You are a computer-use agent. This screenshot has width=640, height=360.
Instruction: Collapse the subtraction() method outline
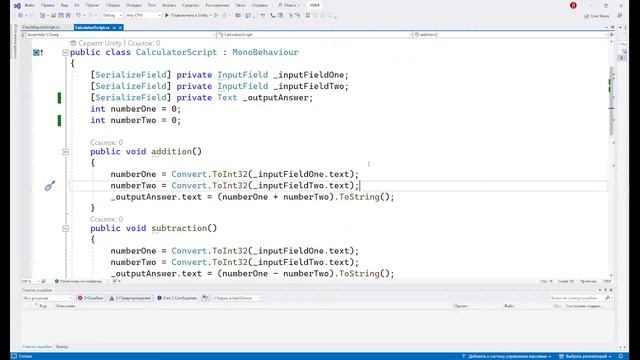(x=65, y=229)
